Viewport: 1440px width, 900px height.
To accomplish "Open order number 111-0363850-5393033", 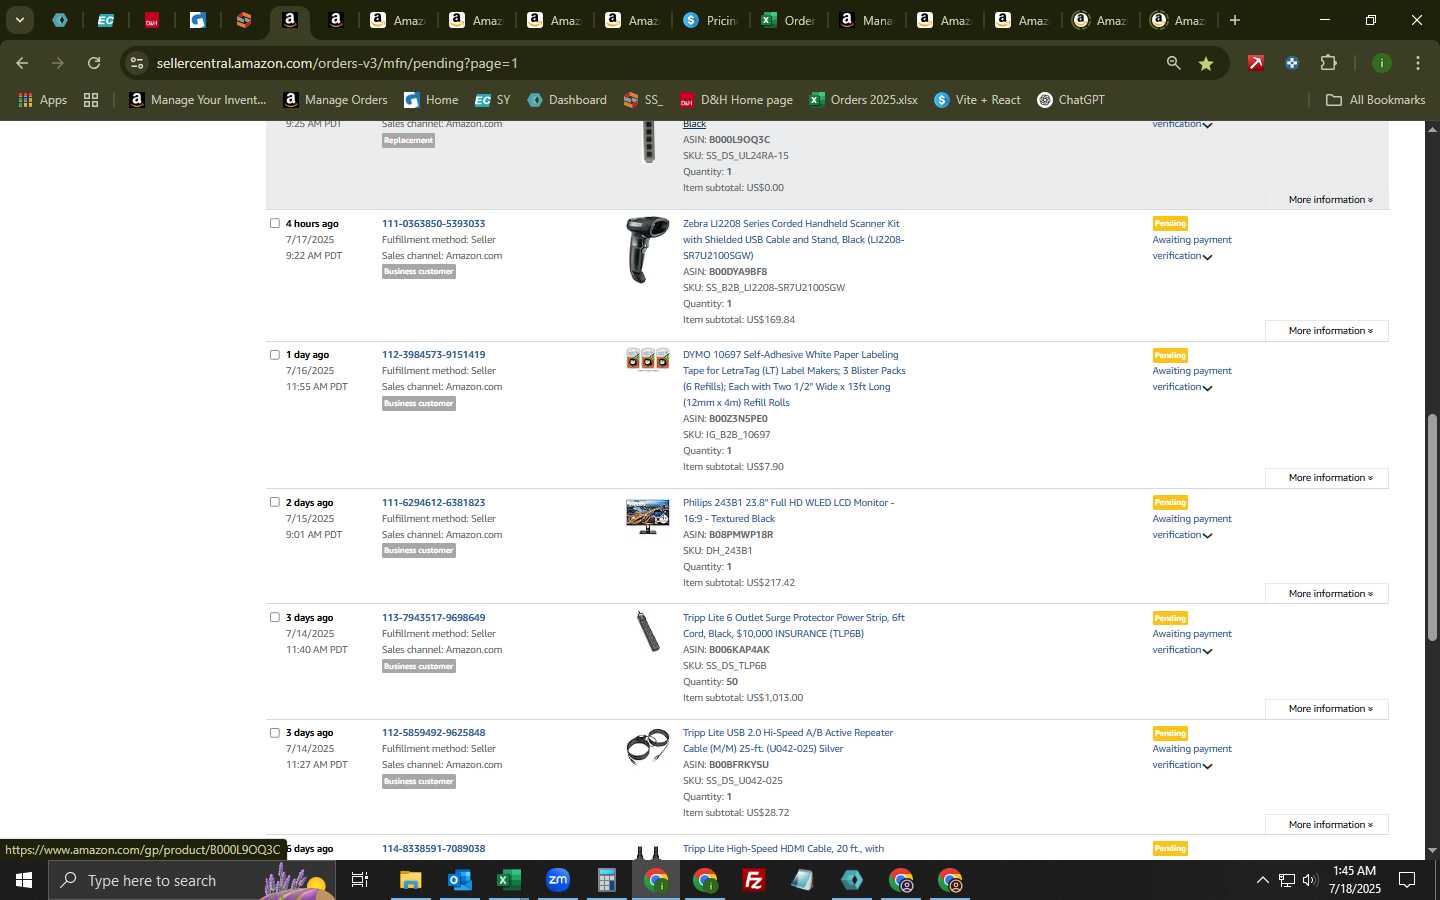I will pos(433,223).
